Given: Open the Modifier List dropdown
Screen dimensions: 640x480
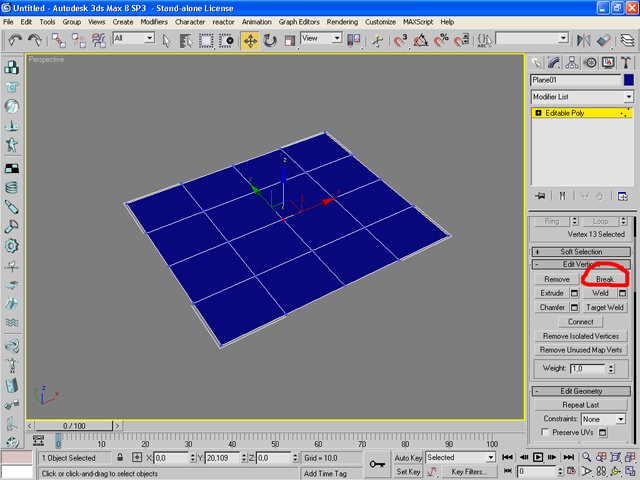Looking at the screenshot, I should [582, 97].
